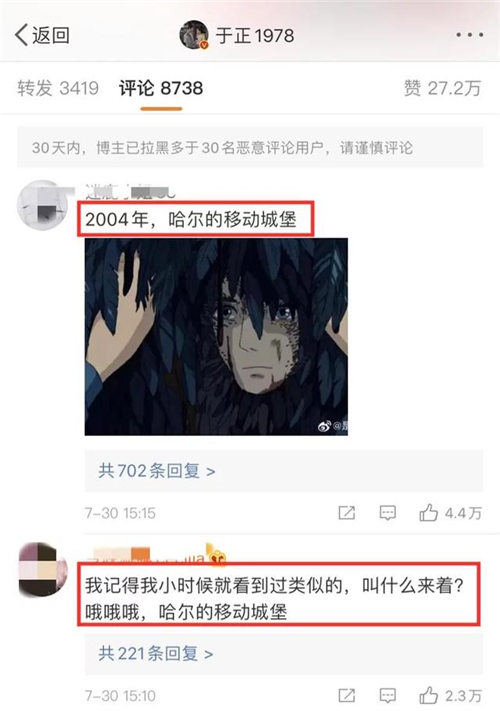Like the second comment showing 2.3万
Viewport: 500px width, 711px height.
pyautogui.click(x=450, y=695)
